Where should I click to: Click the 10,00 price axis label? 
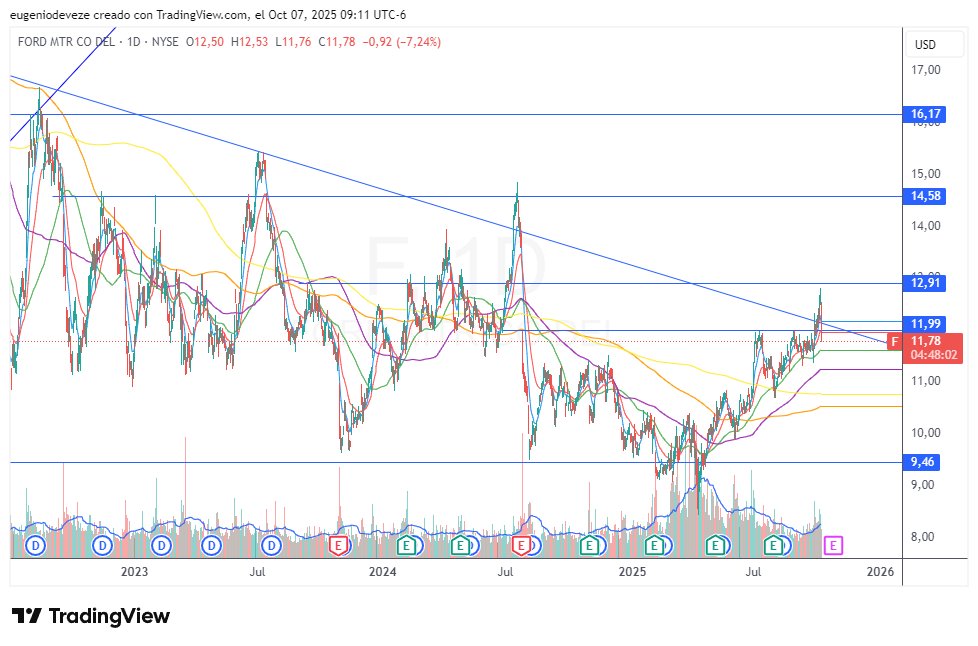[x=926, y=432]
